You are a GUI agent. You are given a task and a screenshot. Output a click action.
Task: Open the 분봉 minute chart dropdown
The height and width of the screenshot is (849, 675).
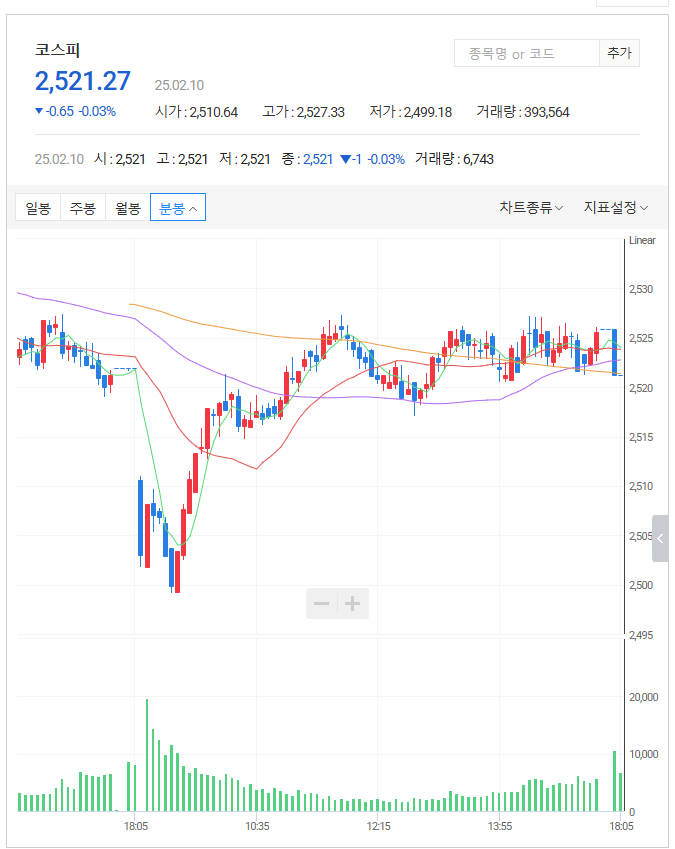coord(177,207)
